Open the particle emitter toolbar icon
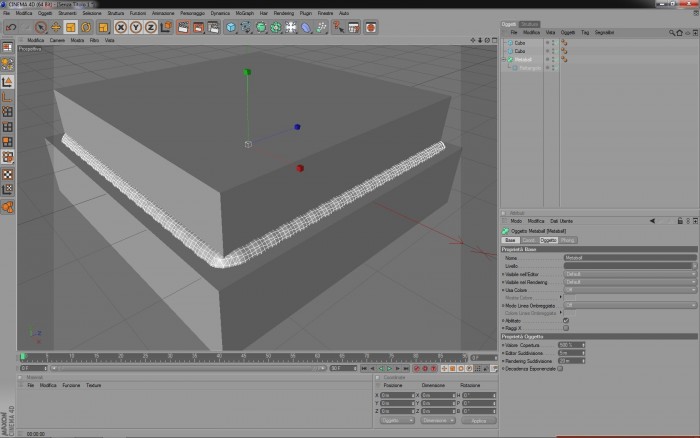This screenshot has height=438, width=700. 321,27
